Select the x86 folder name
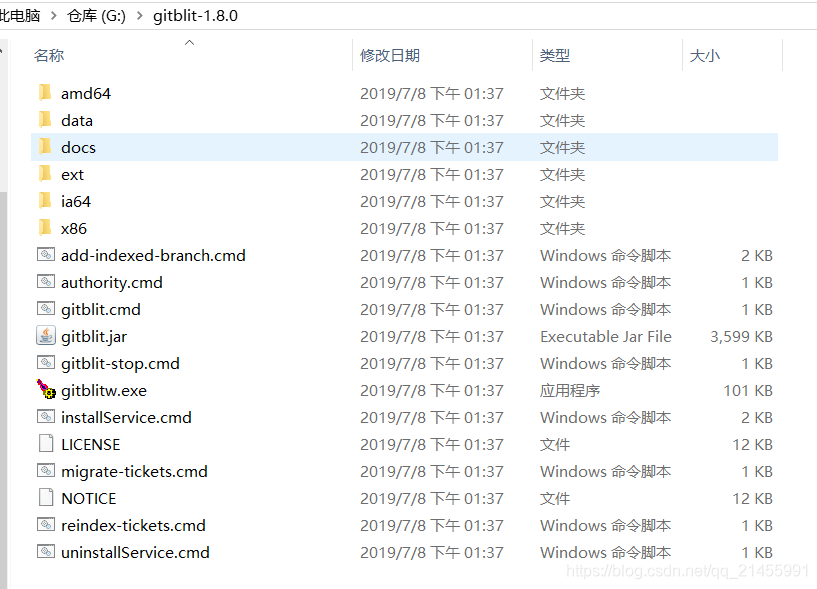 74,228
